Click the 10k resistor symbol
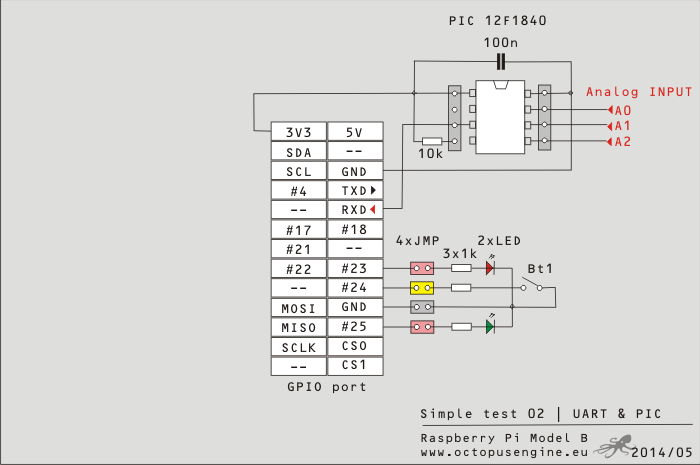 pos(432,141)
